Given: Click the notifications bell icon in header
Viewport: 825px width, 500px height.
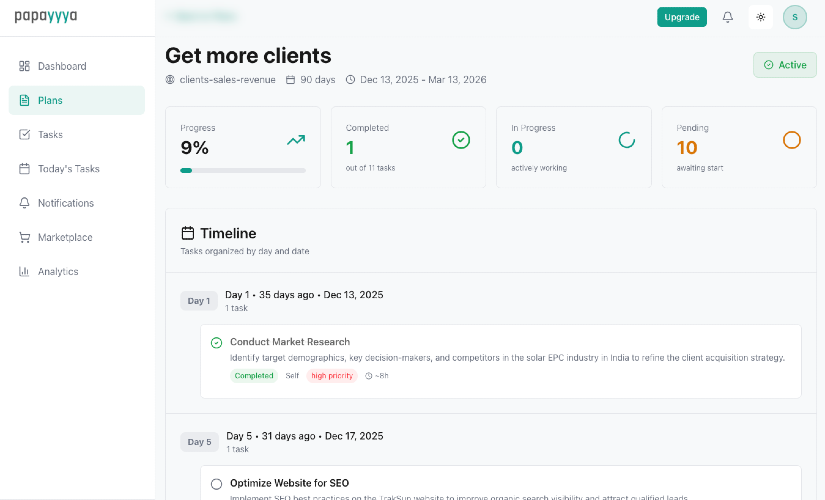Looking at the screenshot, I should [728, 17].
